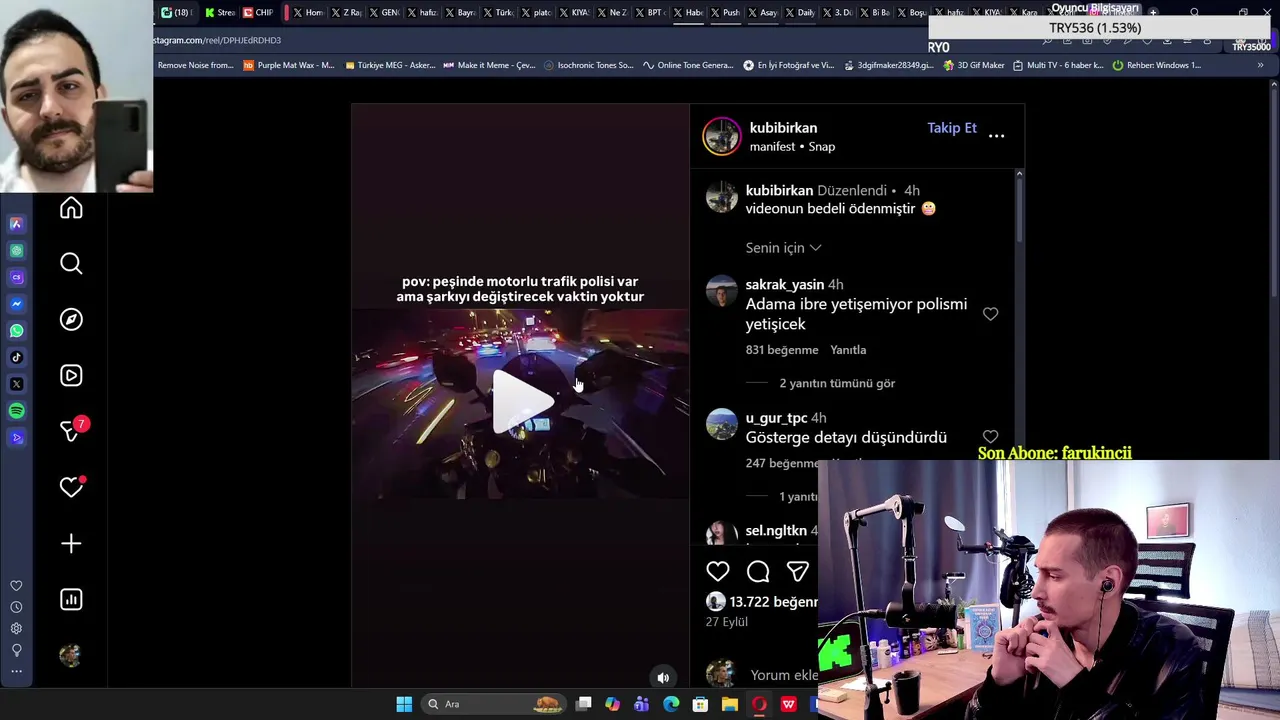Screen dimensions: 1280x720
Task: Switch to the CHIP browser tab
Action: [x=258, y=12]
